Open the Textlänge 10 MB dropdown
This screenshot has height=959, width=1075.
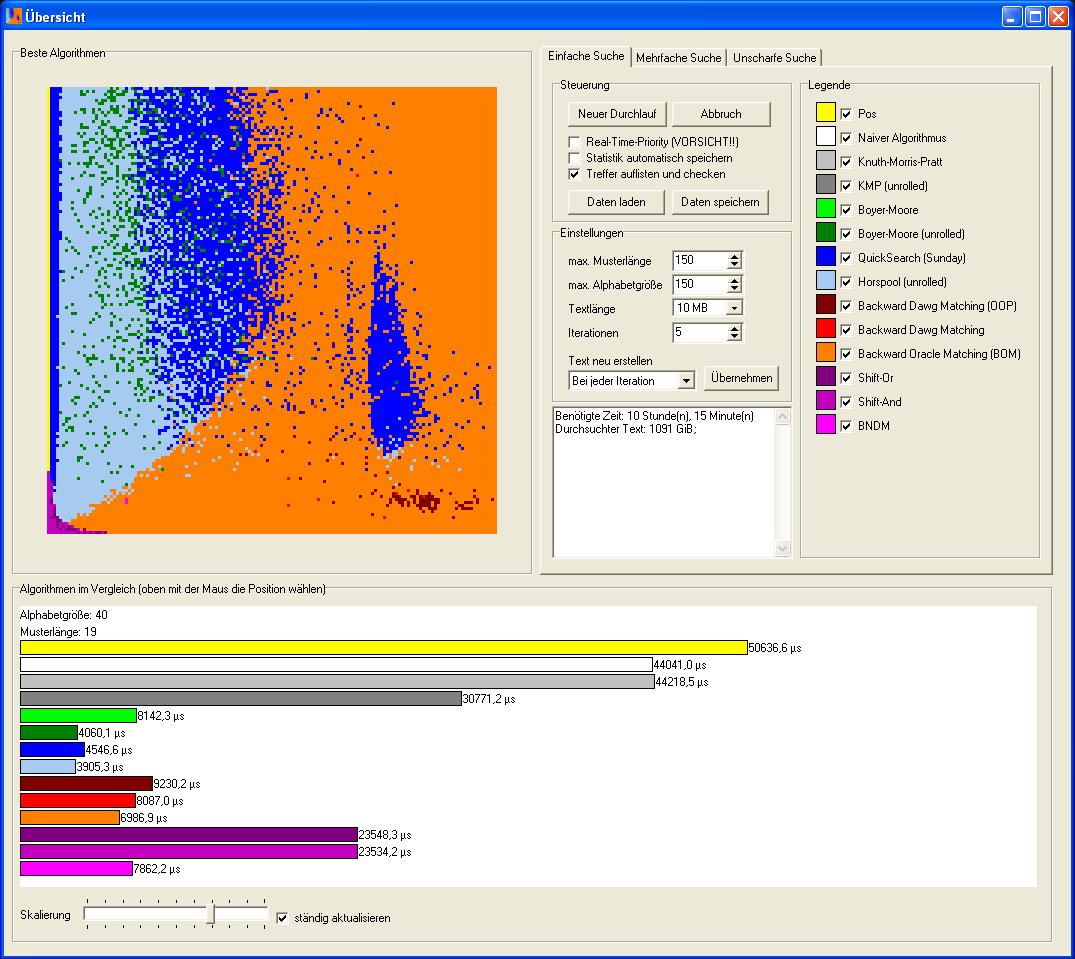pos(735,308)
